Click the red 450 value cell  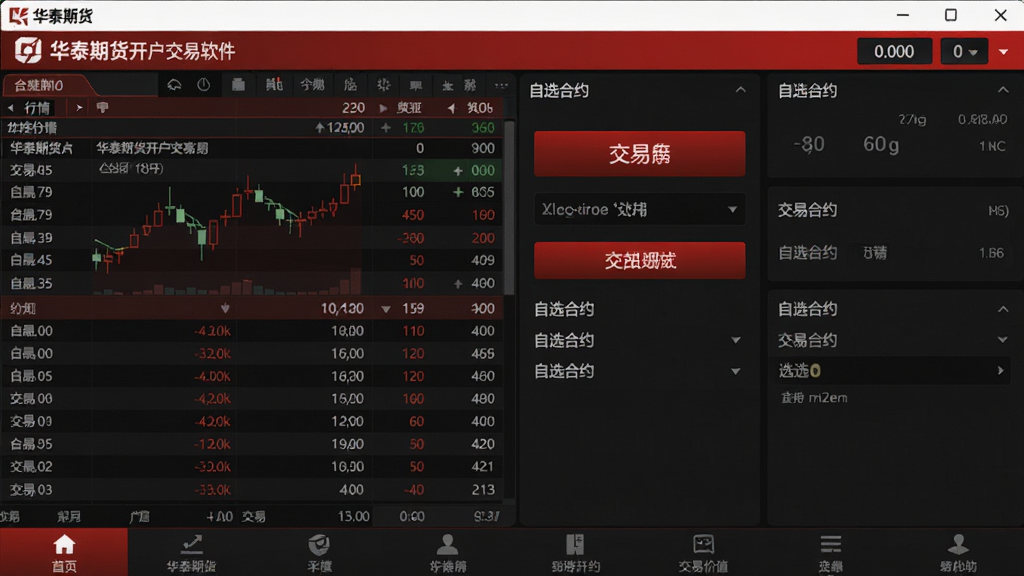[413, 215]
